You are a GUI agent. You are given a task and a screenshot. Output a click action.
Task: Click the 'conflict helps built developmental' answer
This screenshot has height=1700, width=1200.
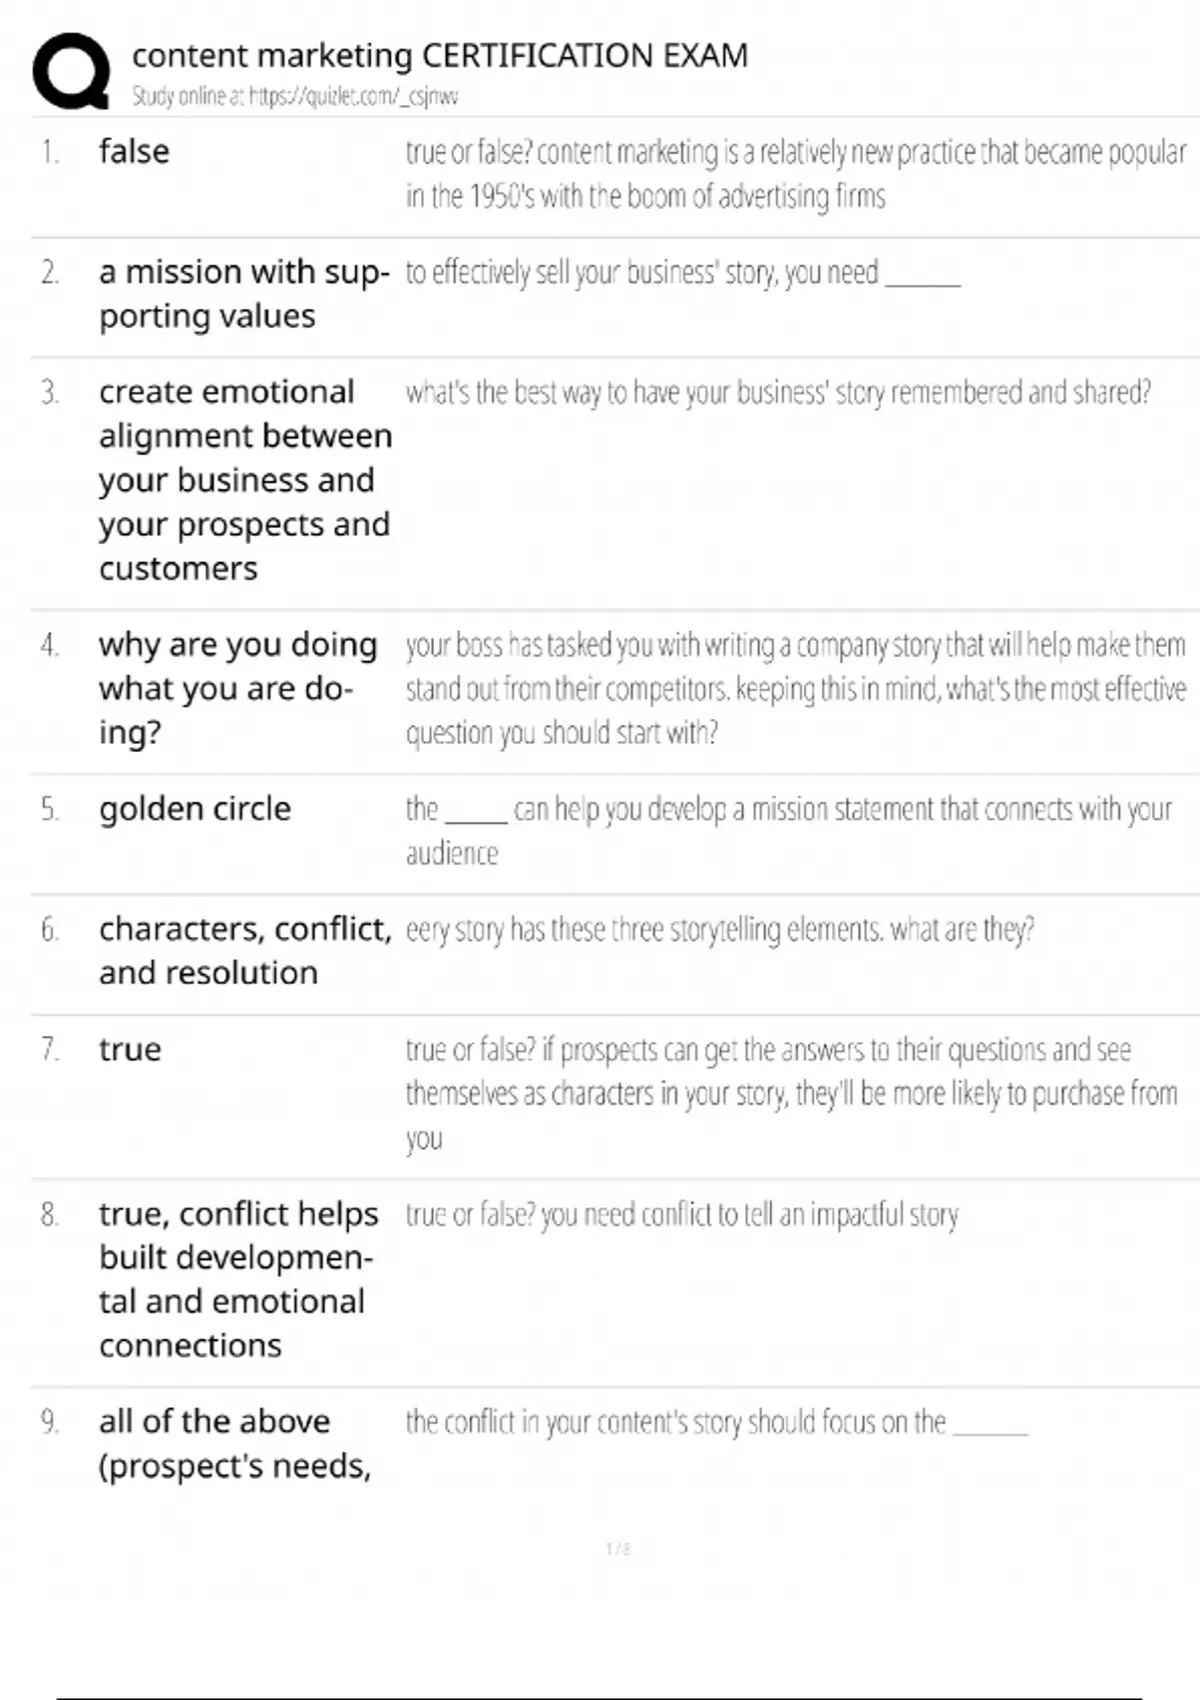click(238, 1279)
